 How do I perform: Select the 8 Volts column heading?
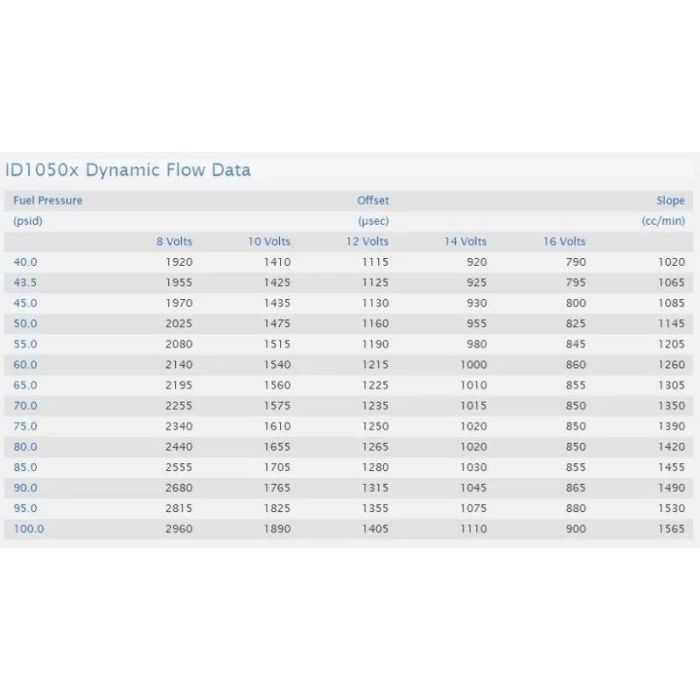click(174, 241)
